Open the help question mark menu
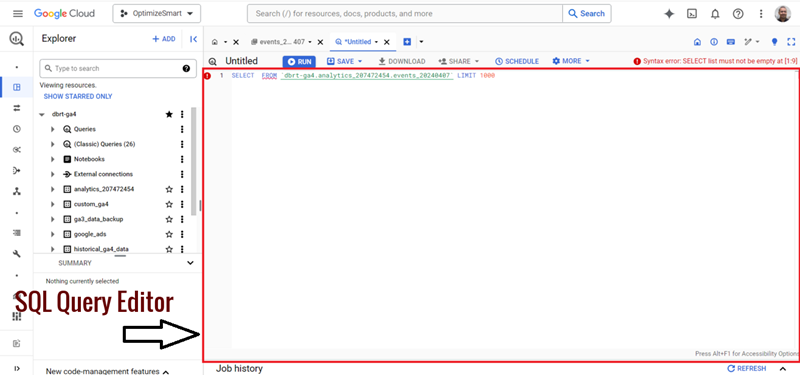 tap(738, 14)
